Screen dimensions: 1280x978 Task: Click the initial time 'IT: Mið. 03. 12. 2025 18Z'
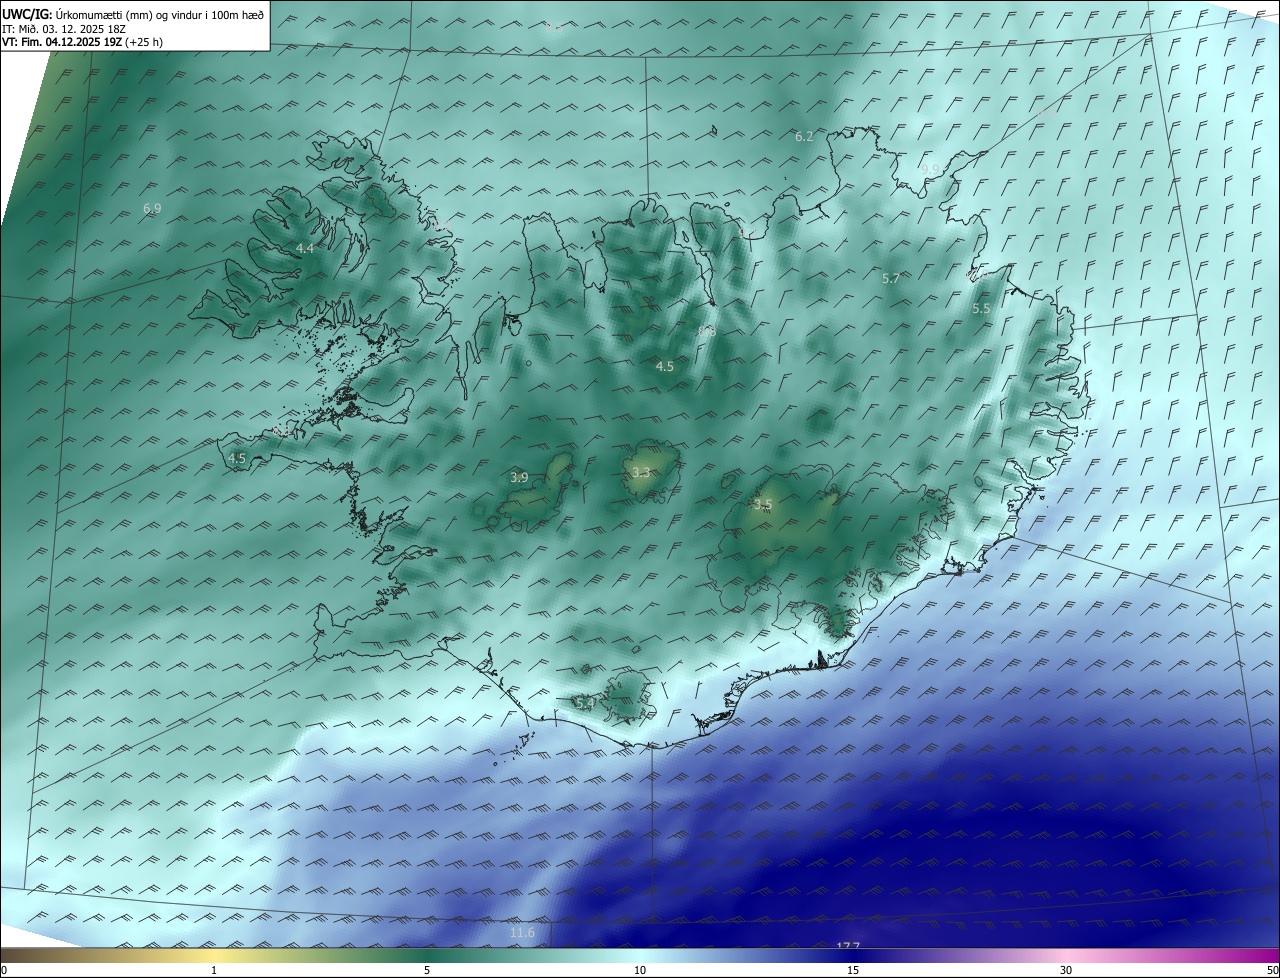click(64, 29)
